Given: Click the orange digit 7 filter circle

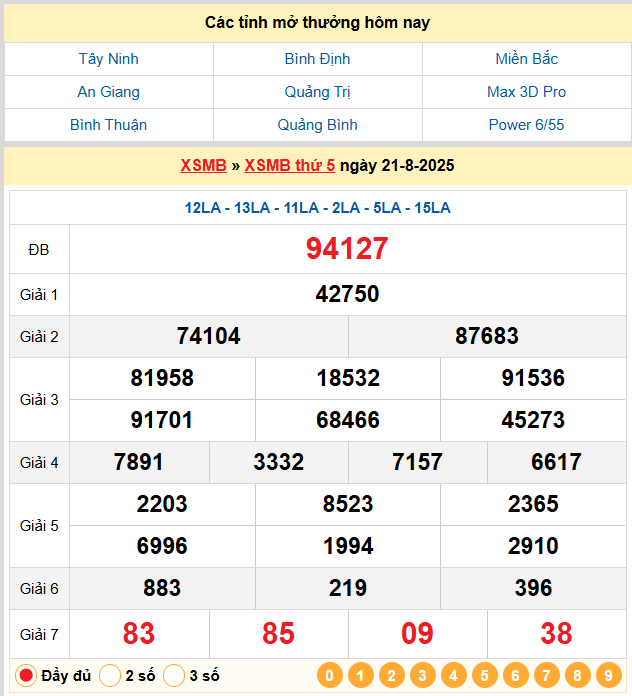Looking at the screenshot, I should pos(546,676).
